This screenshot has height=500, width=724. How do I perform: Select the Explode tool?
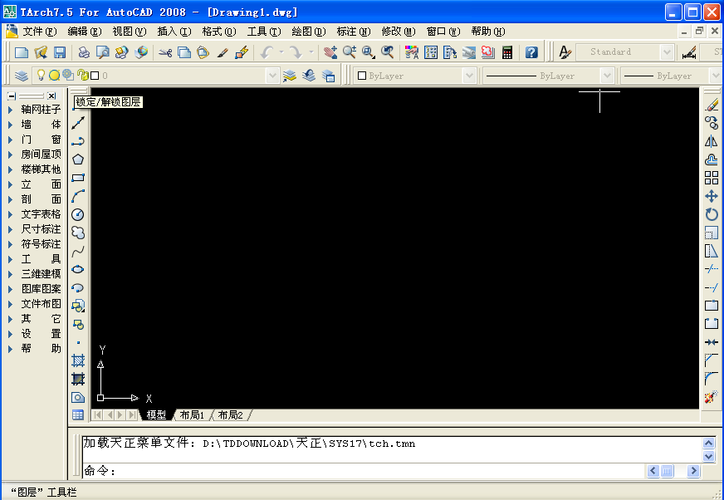(x=712, y=397)
